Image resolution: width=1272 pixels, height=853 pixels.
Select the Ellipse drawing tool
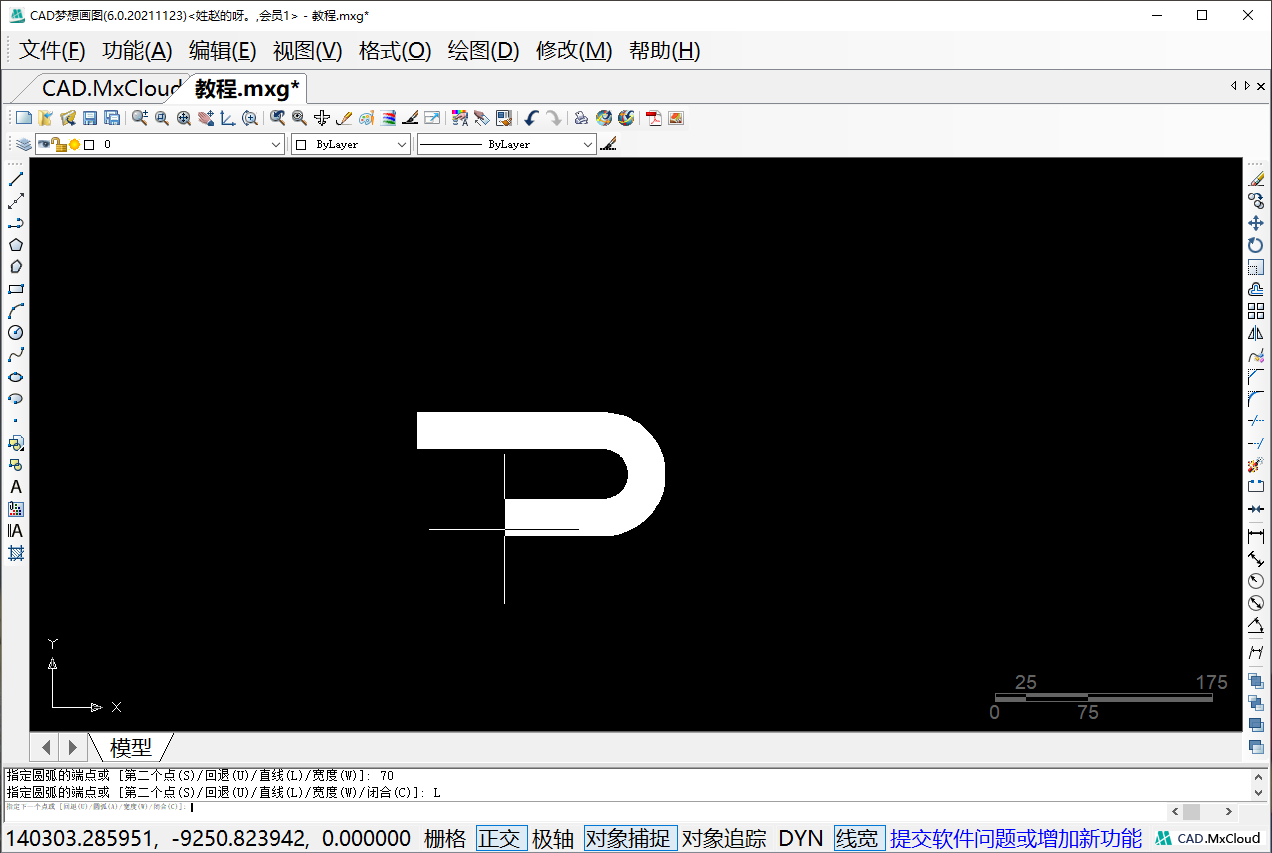(15, 377)
